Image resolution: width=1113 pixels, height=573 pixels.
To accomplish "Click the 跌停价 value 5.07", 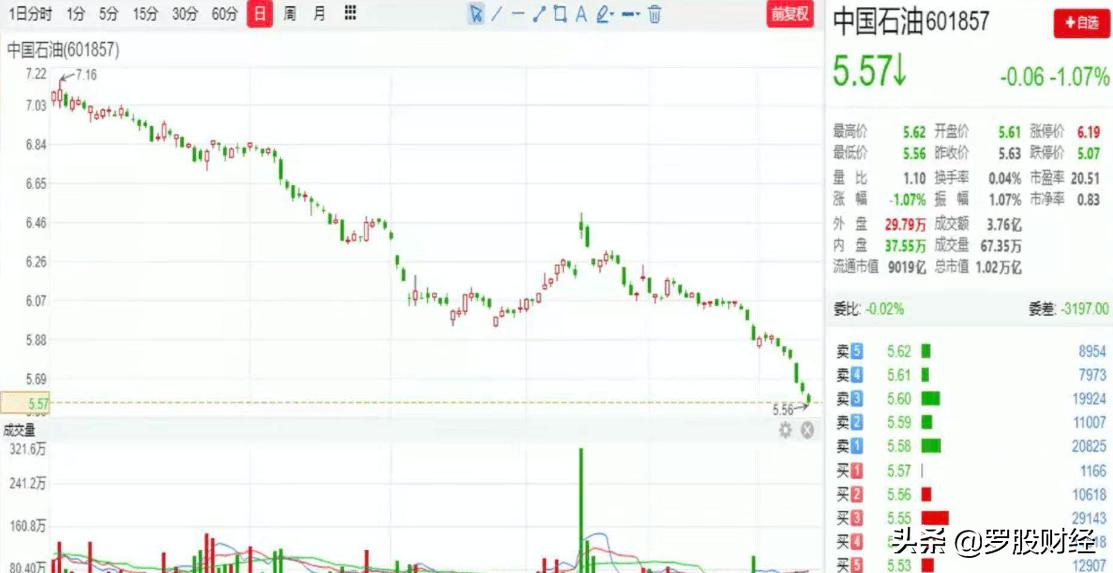I will point(1087,153).
